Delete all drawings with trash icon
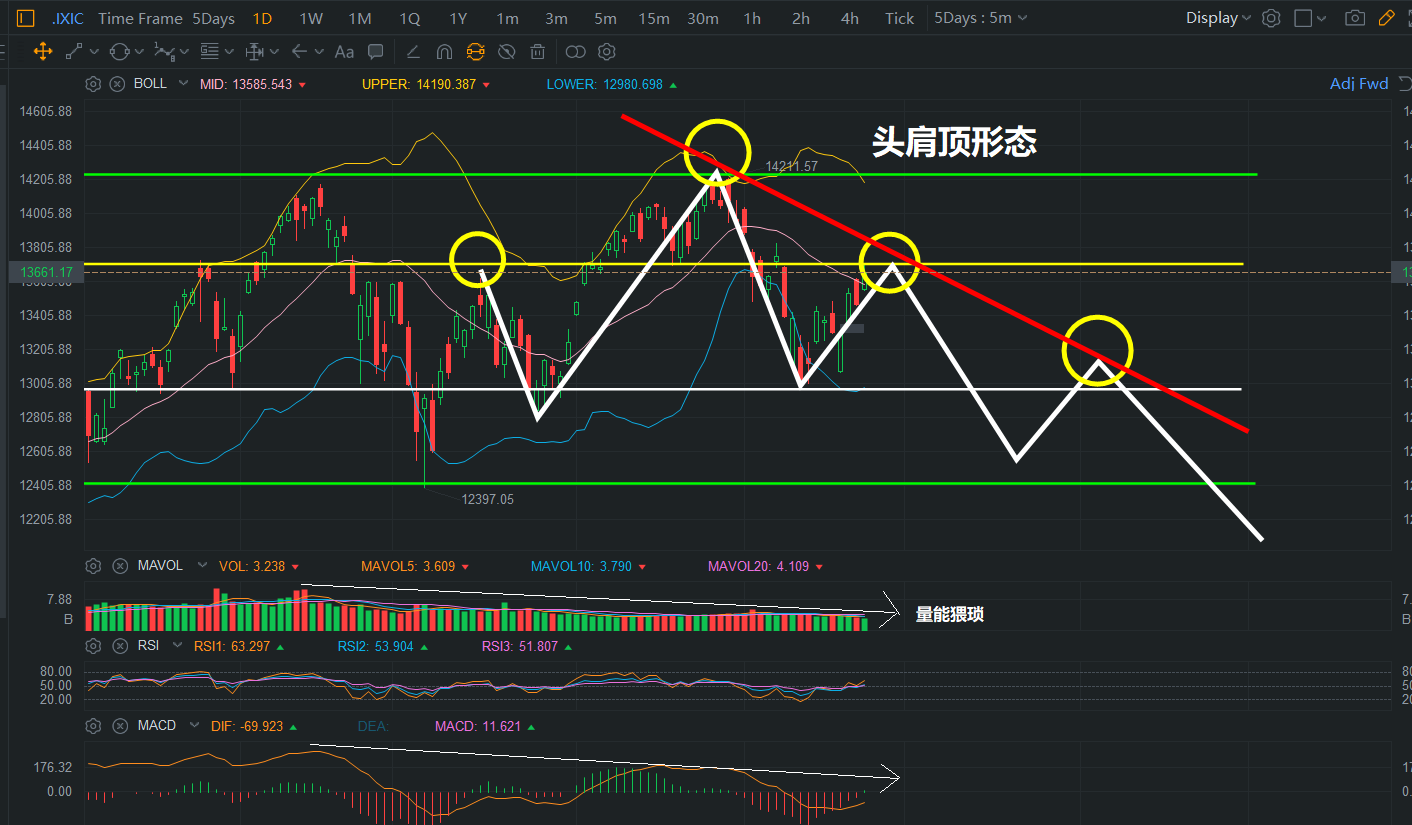This screenshot has width=1412, height=825. coord(538,52)
